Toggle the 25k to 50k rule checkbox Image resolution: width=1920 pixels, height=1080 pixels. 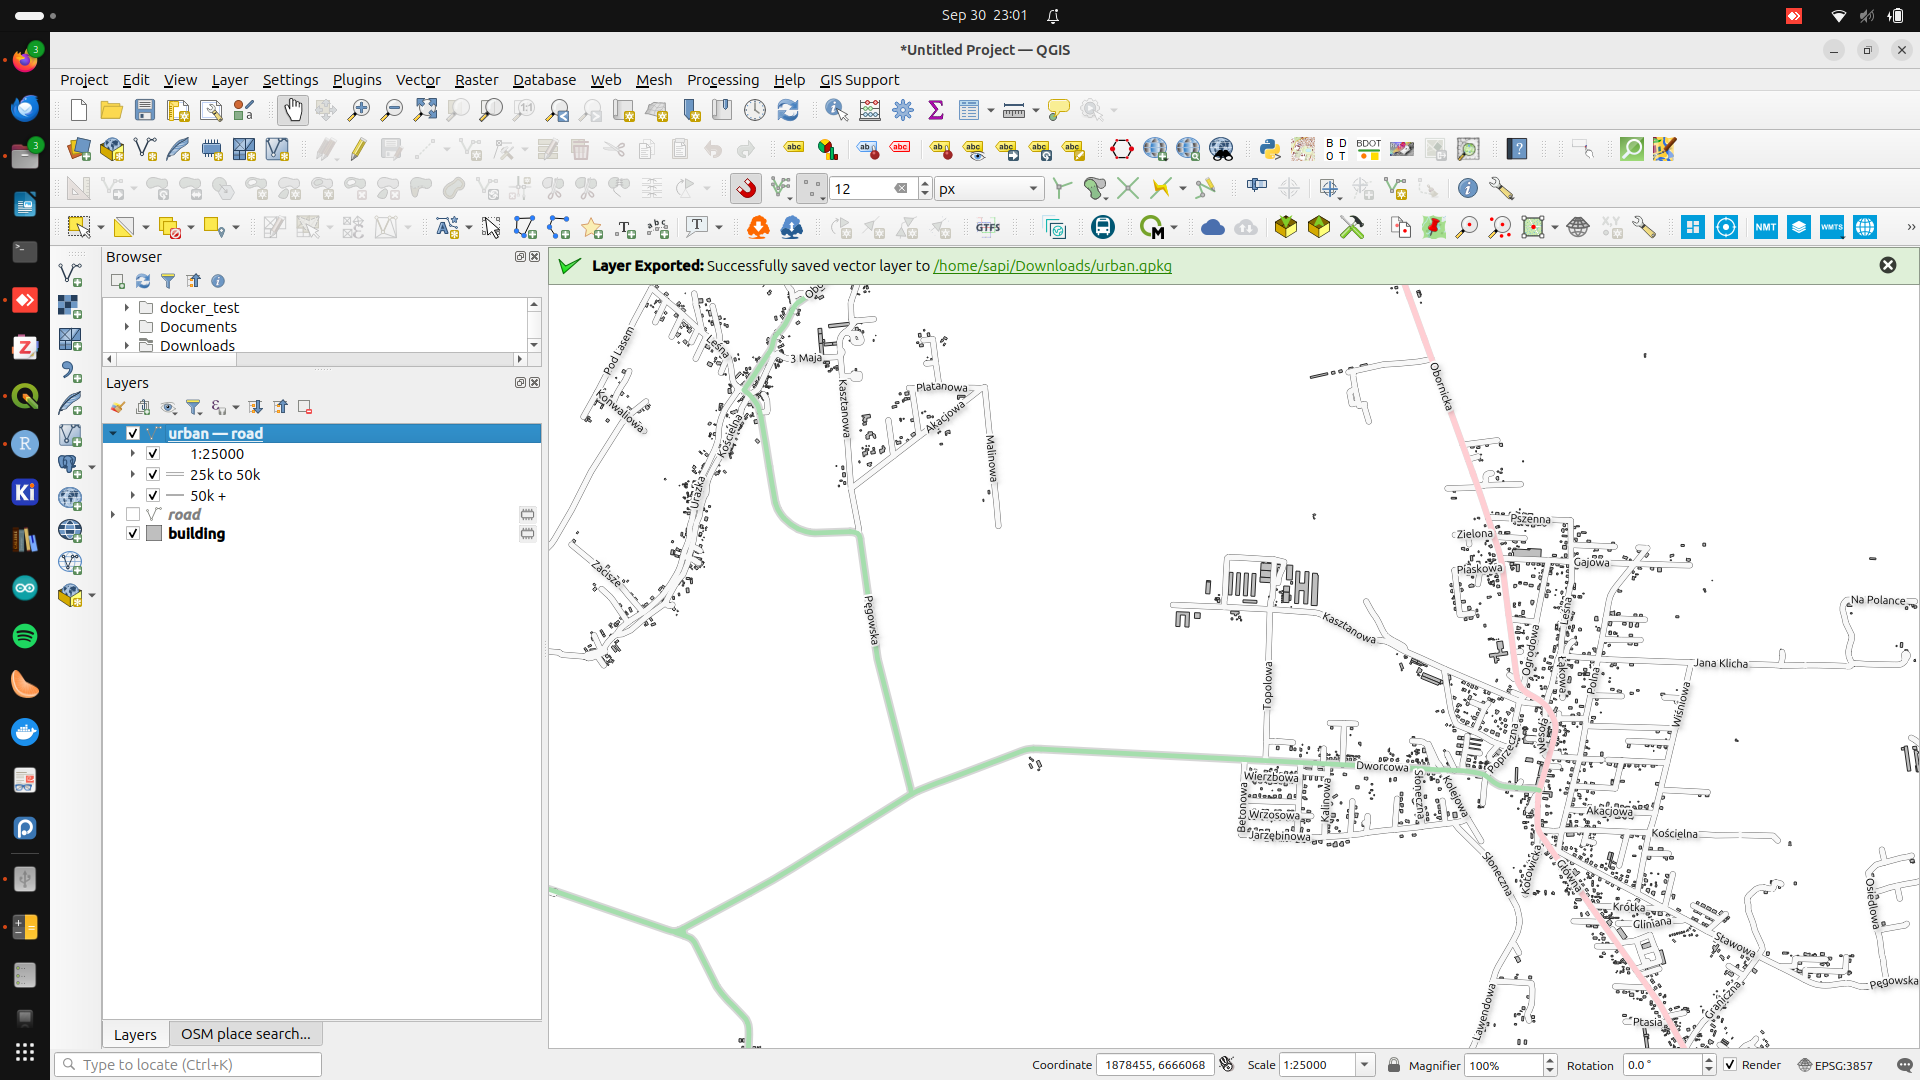pos(153,475)
